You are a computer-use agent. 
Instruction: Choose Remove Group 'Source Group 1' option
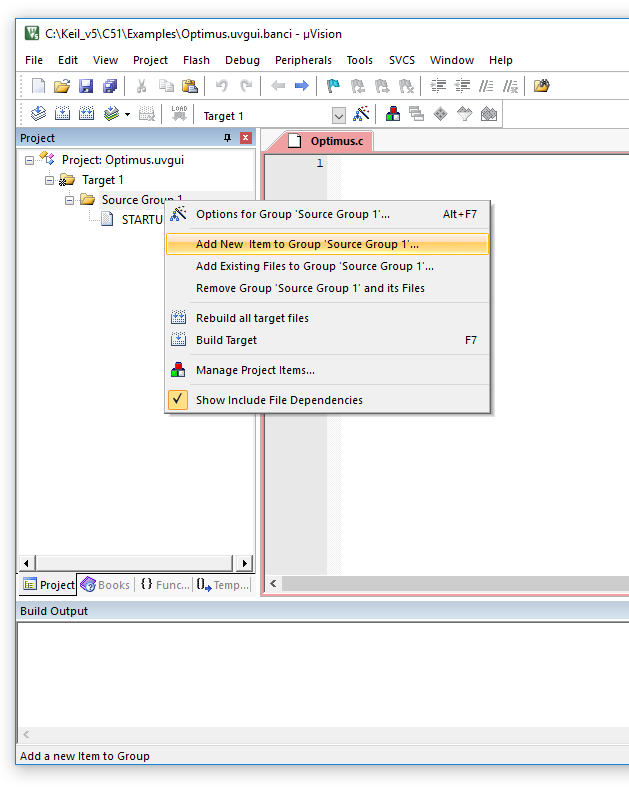click(x=310, y=288)
